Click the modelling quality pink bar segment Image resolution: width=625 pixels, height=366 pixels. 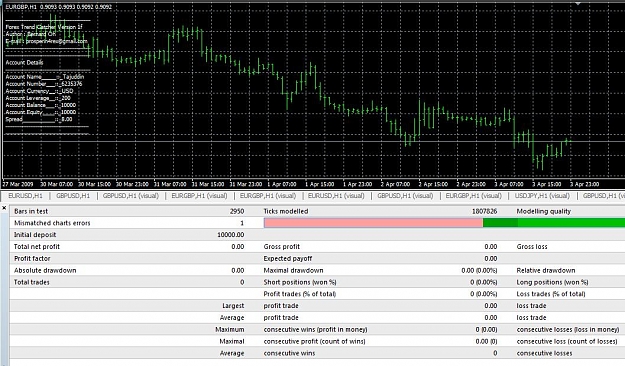(x=373, y=223)
